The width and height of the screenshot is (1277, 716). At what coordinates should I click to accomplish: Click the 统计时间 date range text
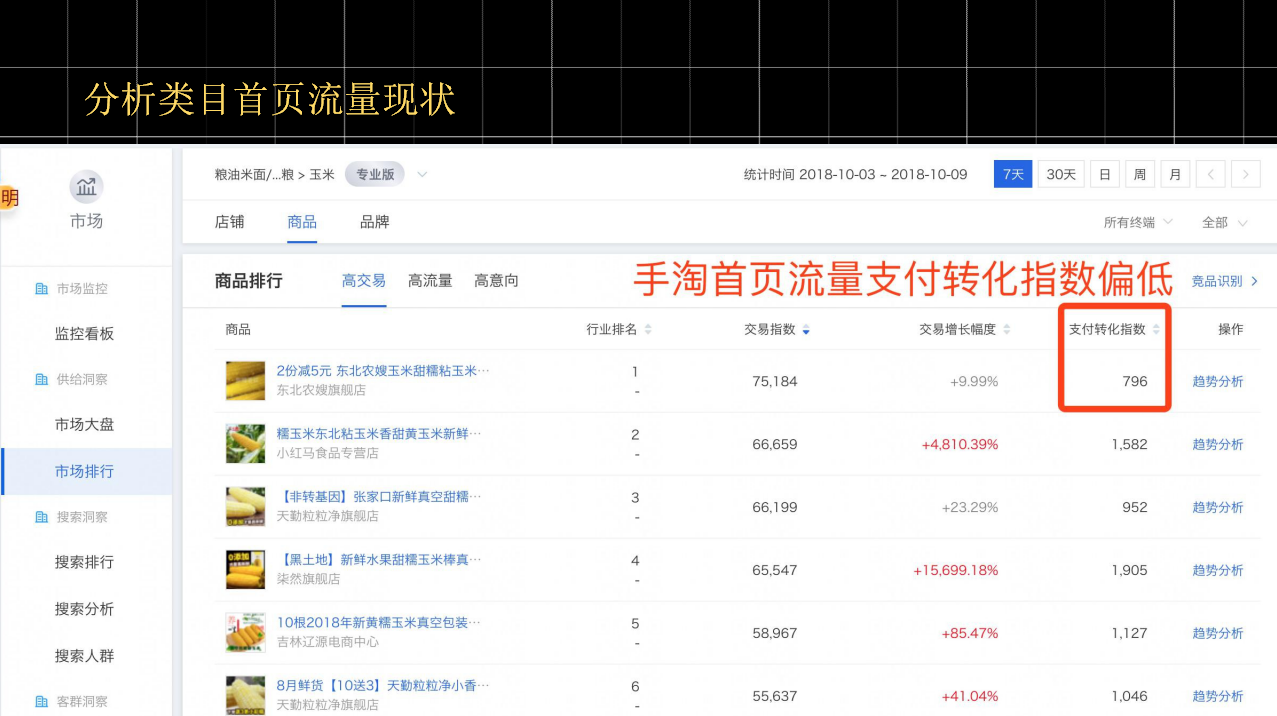(856, 174)
